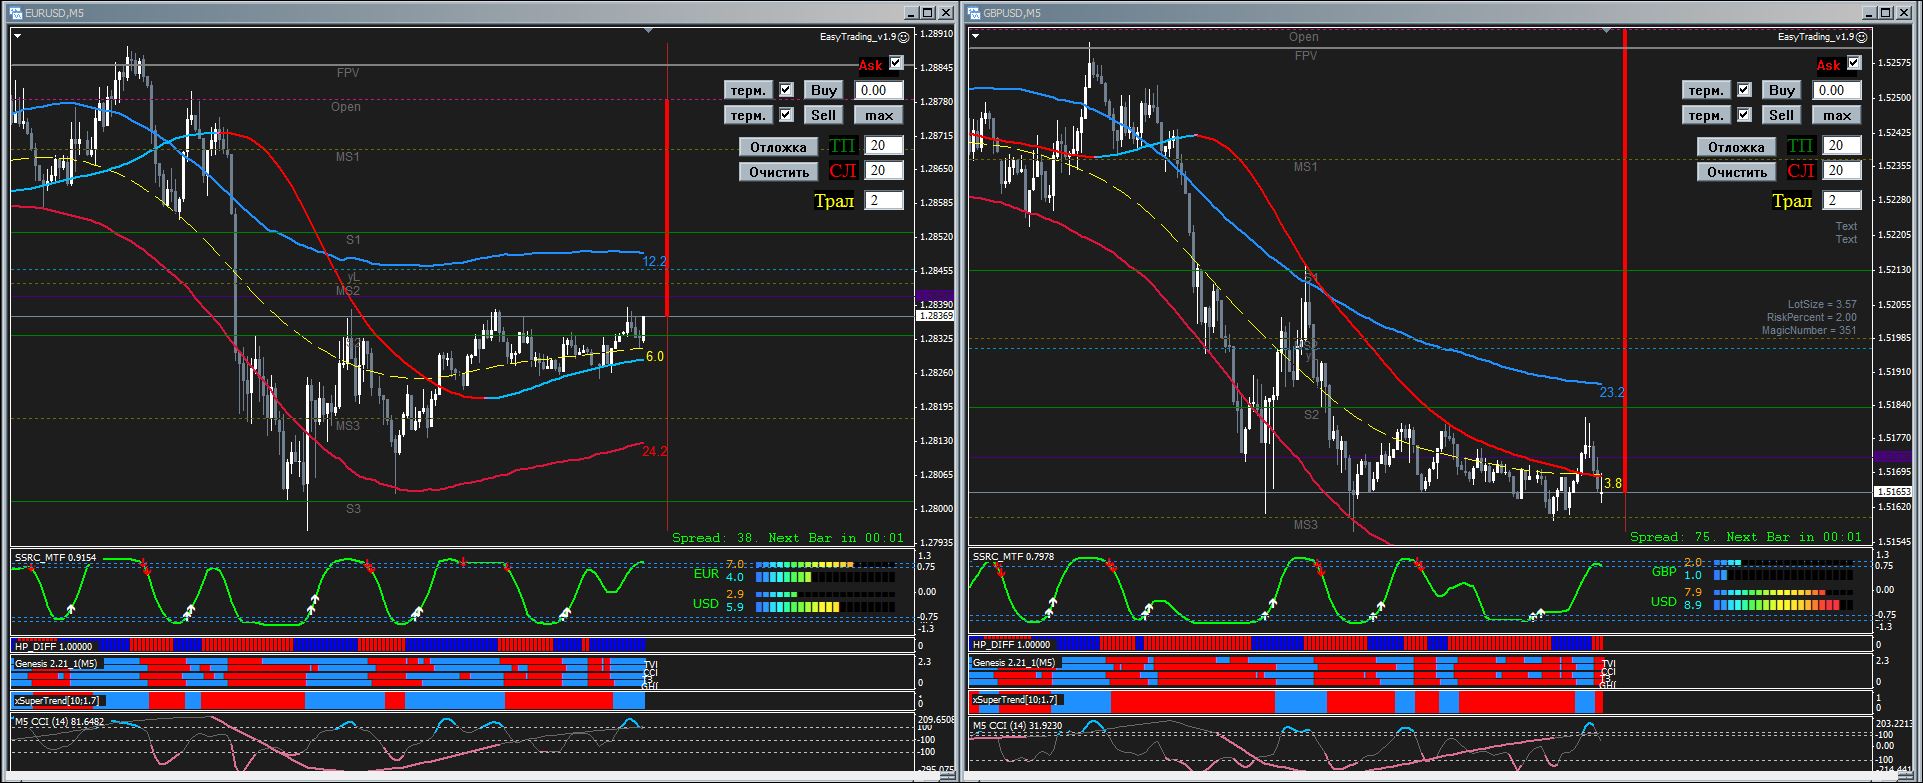Focus the 0.00 lot field on GBPUSD
Image resolution: width=1923 pixels, height=783 pixels.
point(1837,90)
